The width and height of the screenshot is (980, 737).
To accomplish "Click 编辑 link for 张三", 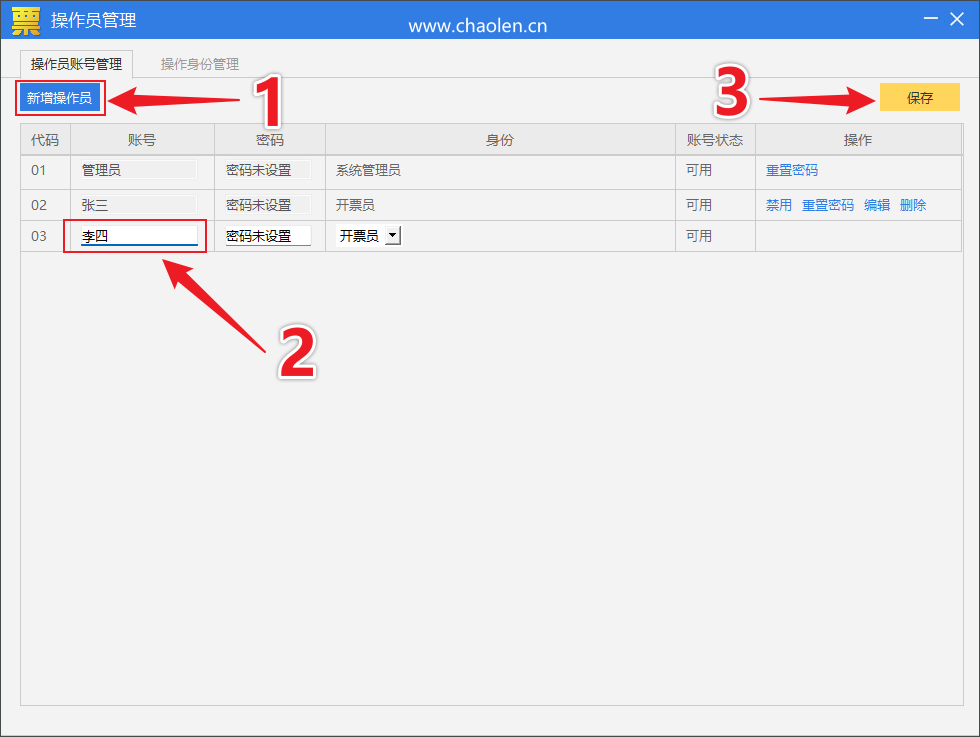I will [877, 205].
